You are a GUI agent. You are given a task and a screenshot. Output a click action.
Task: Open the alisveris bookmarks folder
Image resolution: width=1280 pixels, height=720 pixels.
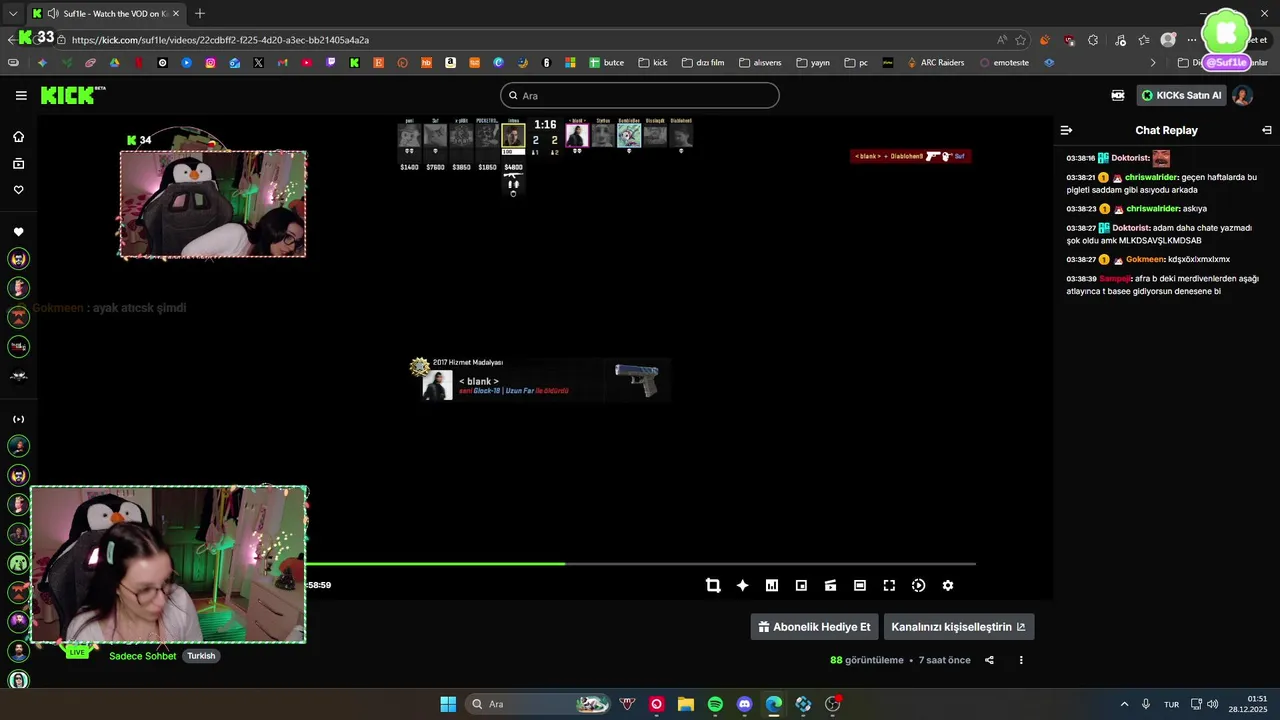tap(760, 62)
